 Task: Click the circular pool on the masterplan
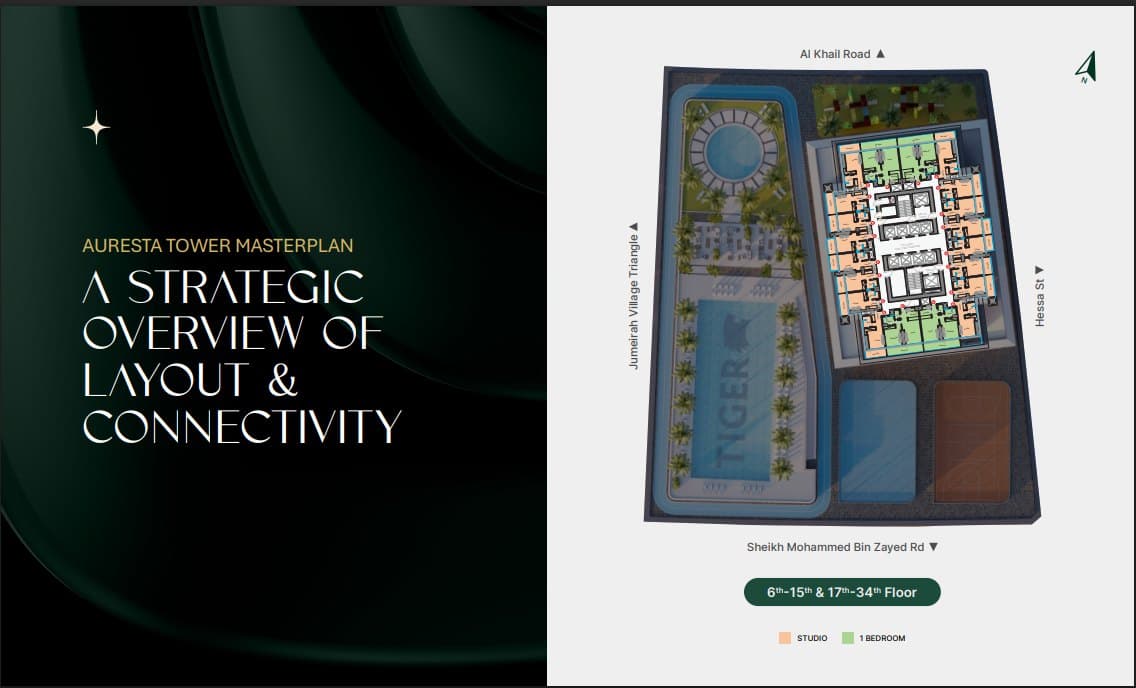[733, 151]
